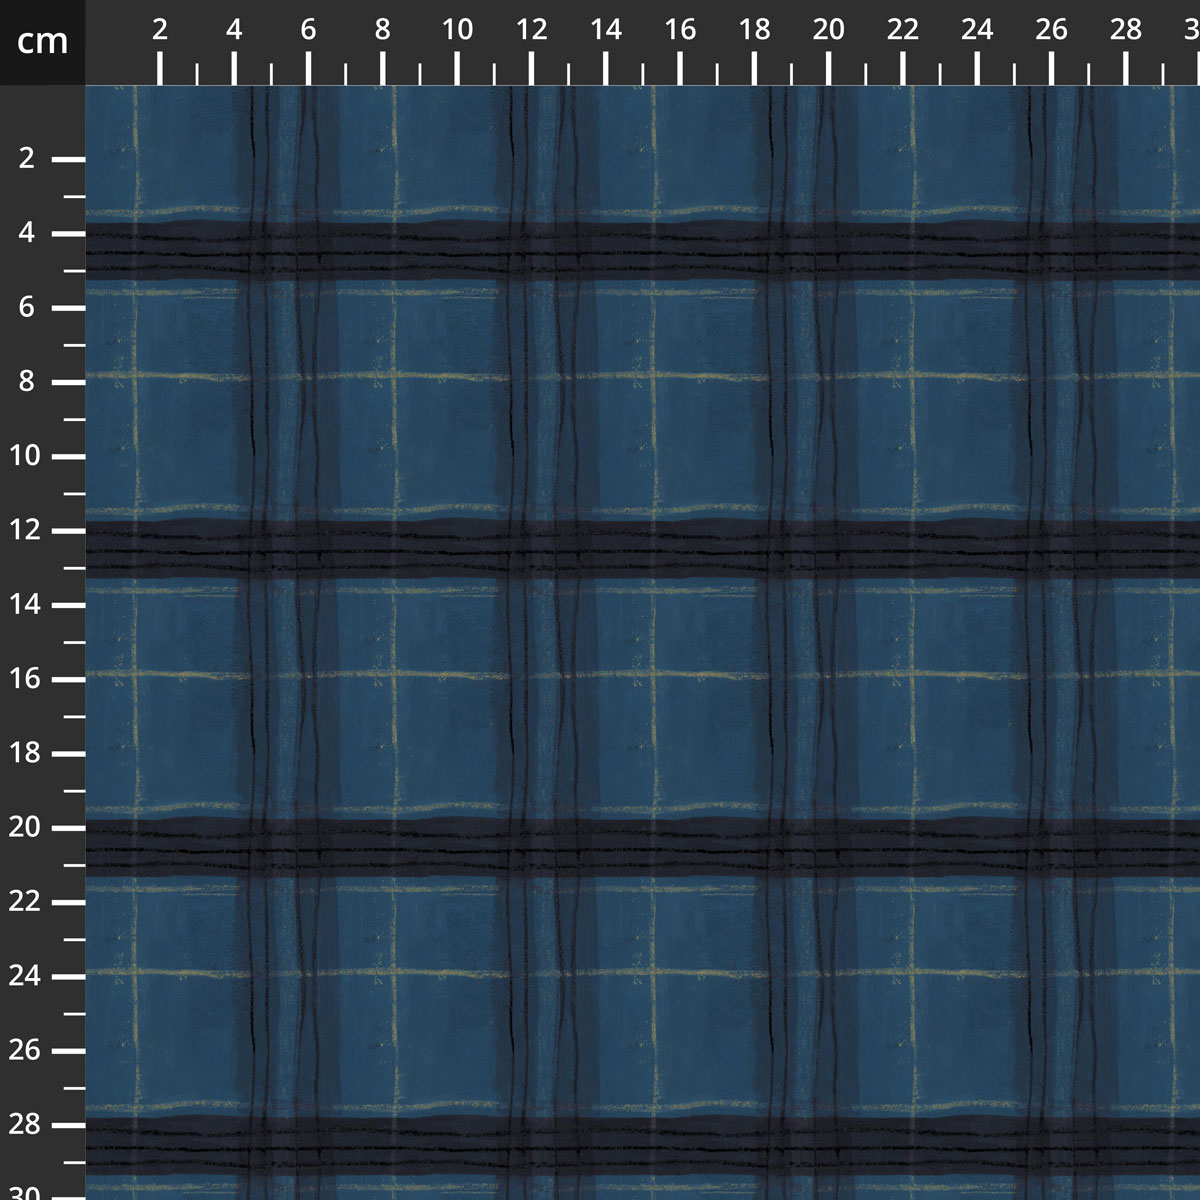The image size is (1200, 1200).
Task: Click the 20 mark on the top ruler
Action: click(x=828, y=30)
